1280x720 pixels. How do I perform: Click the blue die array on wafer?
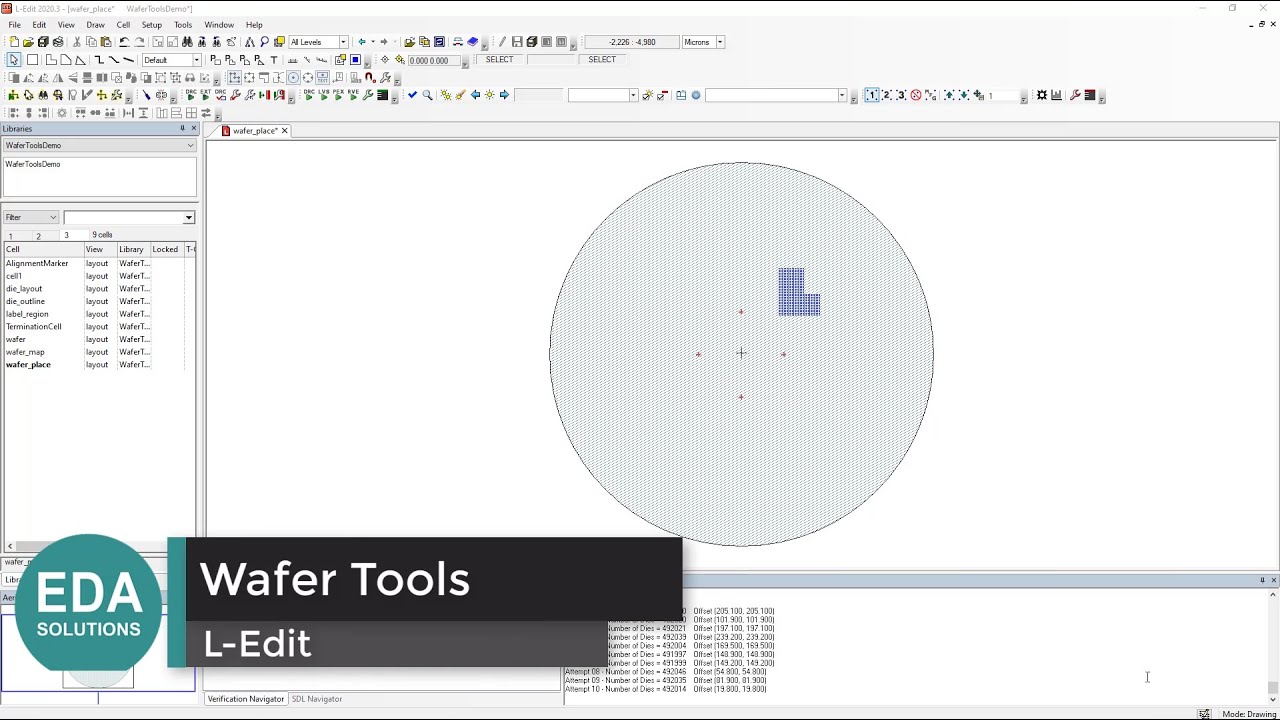click(797, 291)
